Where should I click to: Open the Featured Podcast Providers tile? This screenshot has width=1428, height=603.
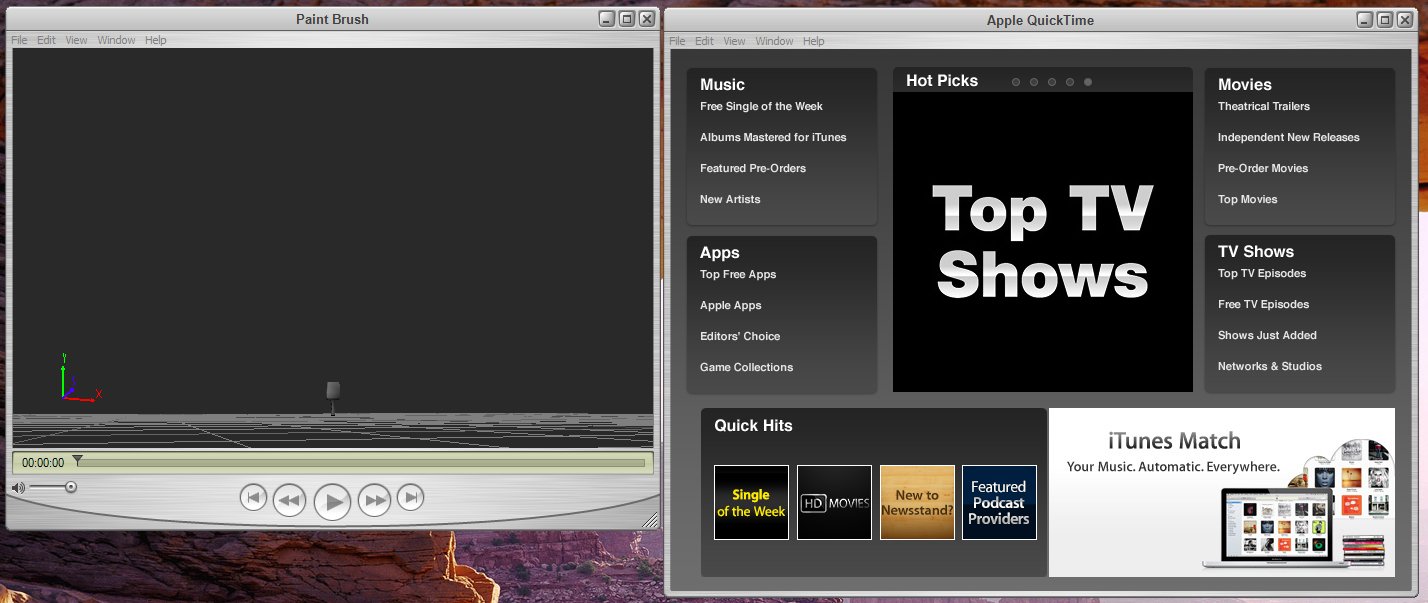999,502
